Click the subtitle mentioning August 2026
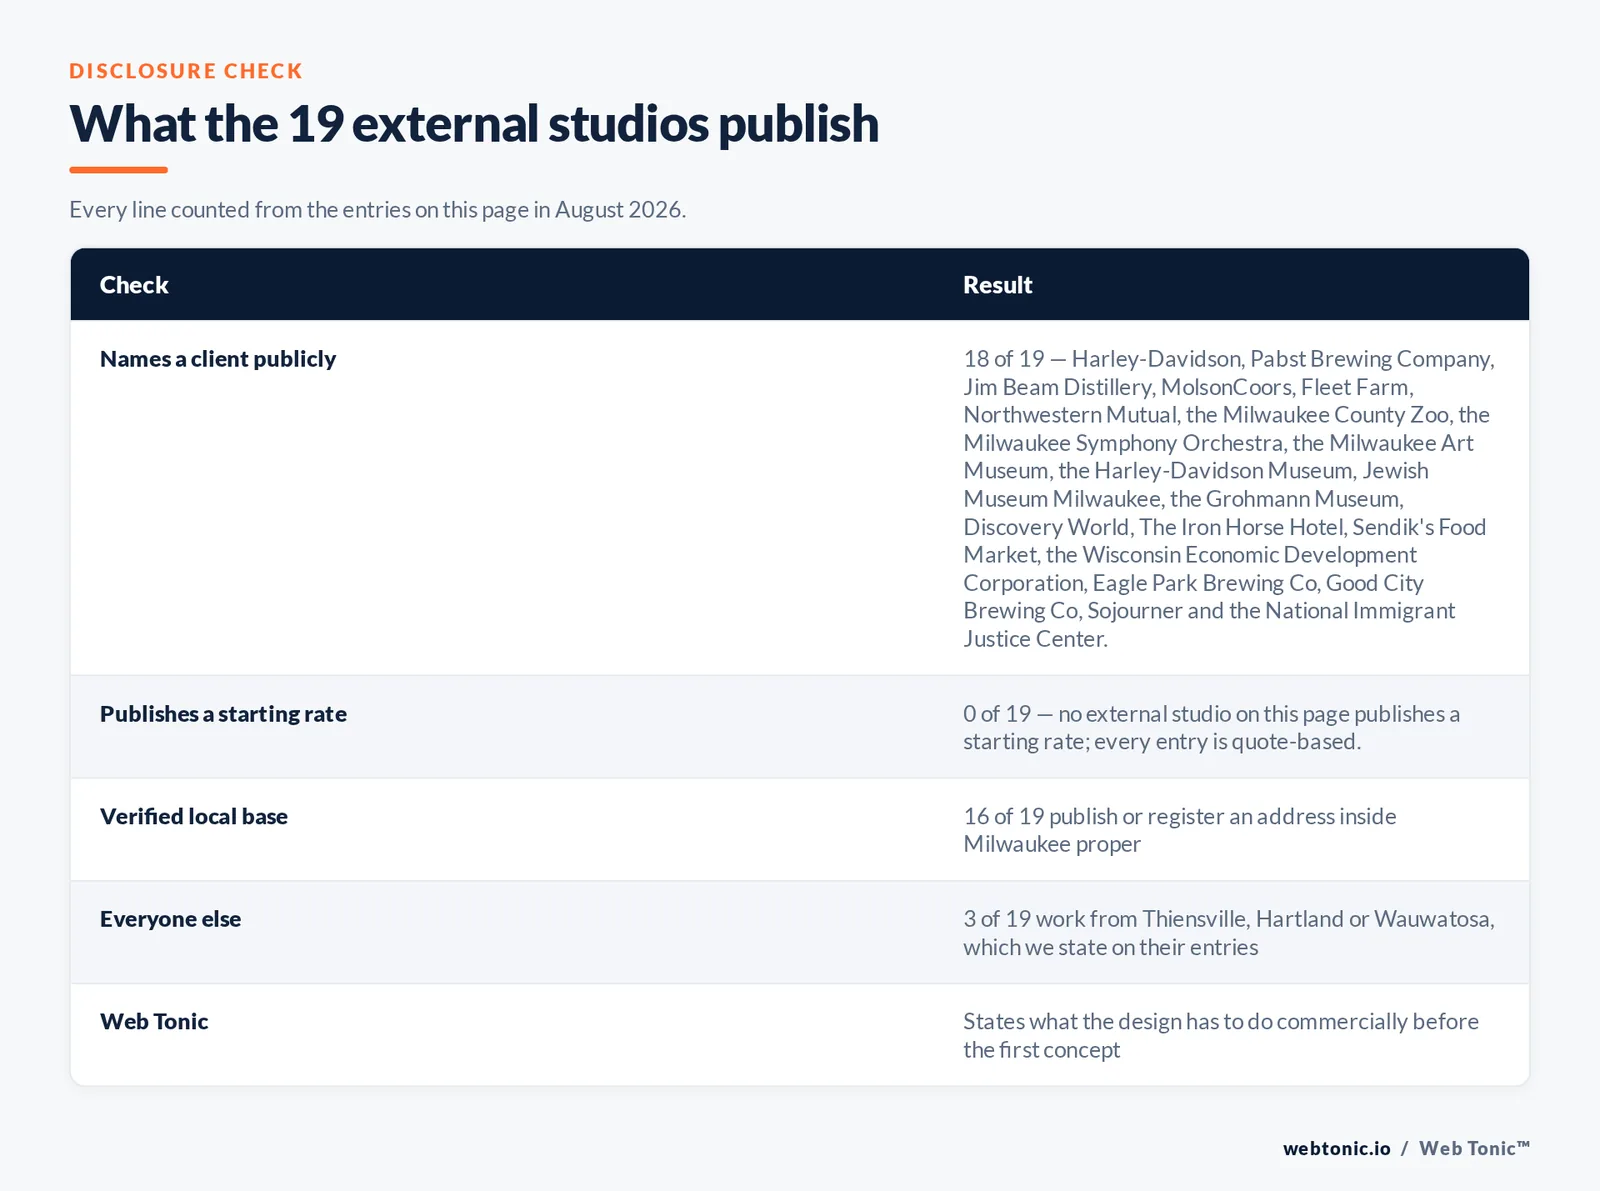 pyautogui.click(x=377, y=209)
